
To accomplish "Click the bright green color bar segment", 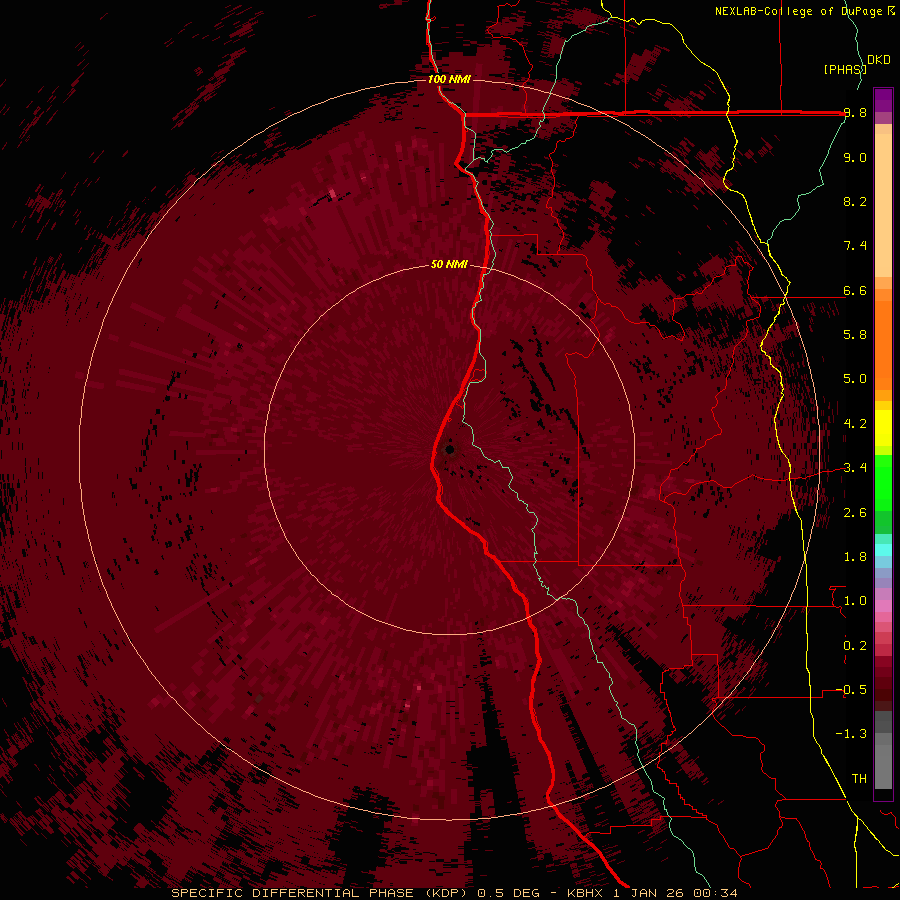I will (883, 483).
